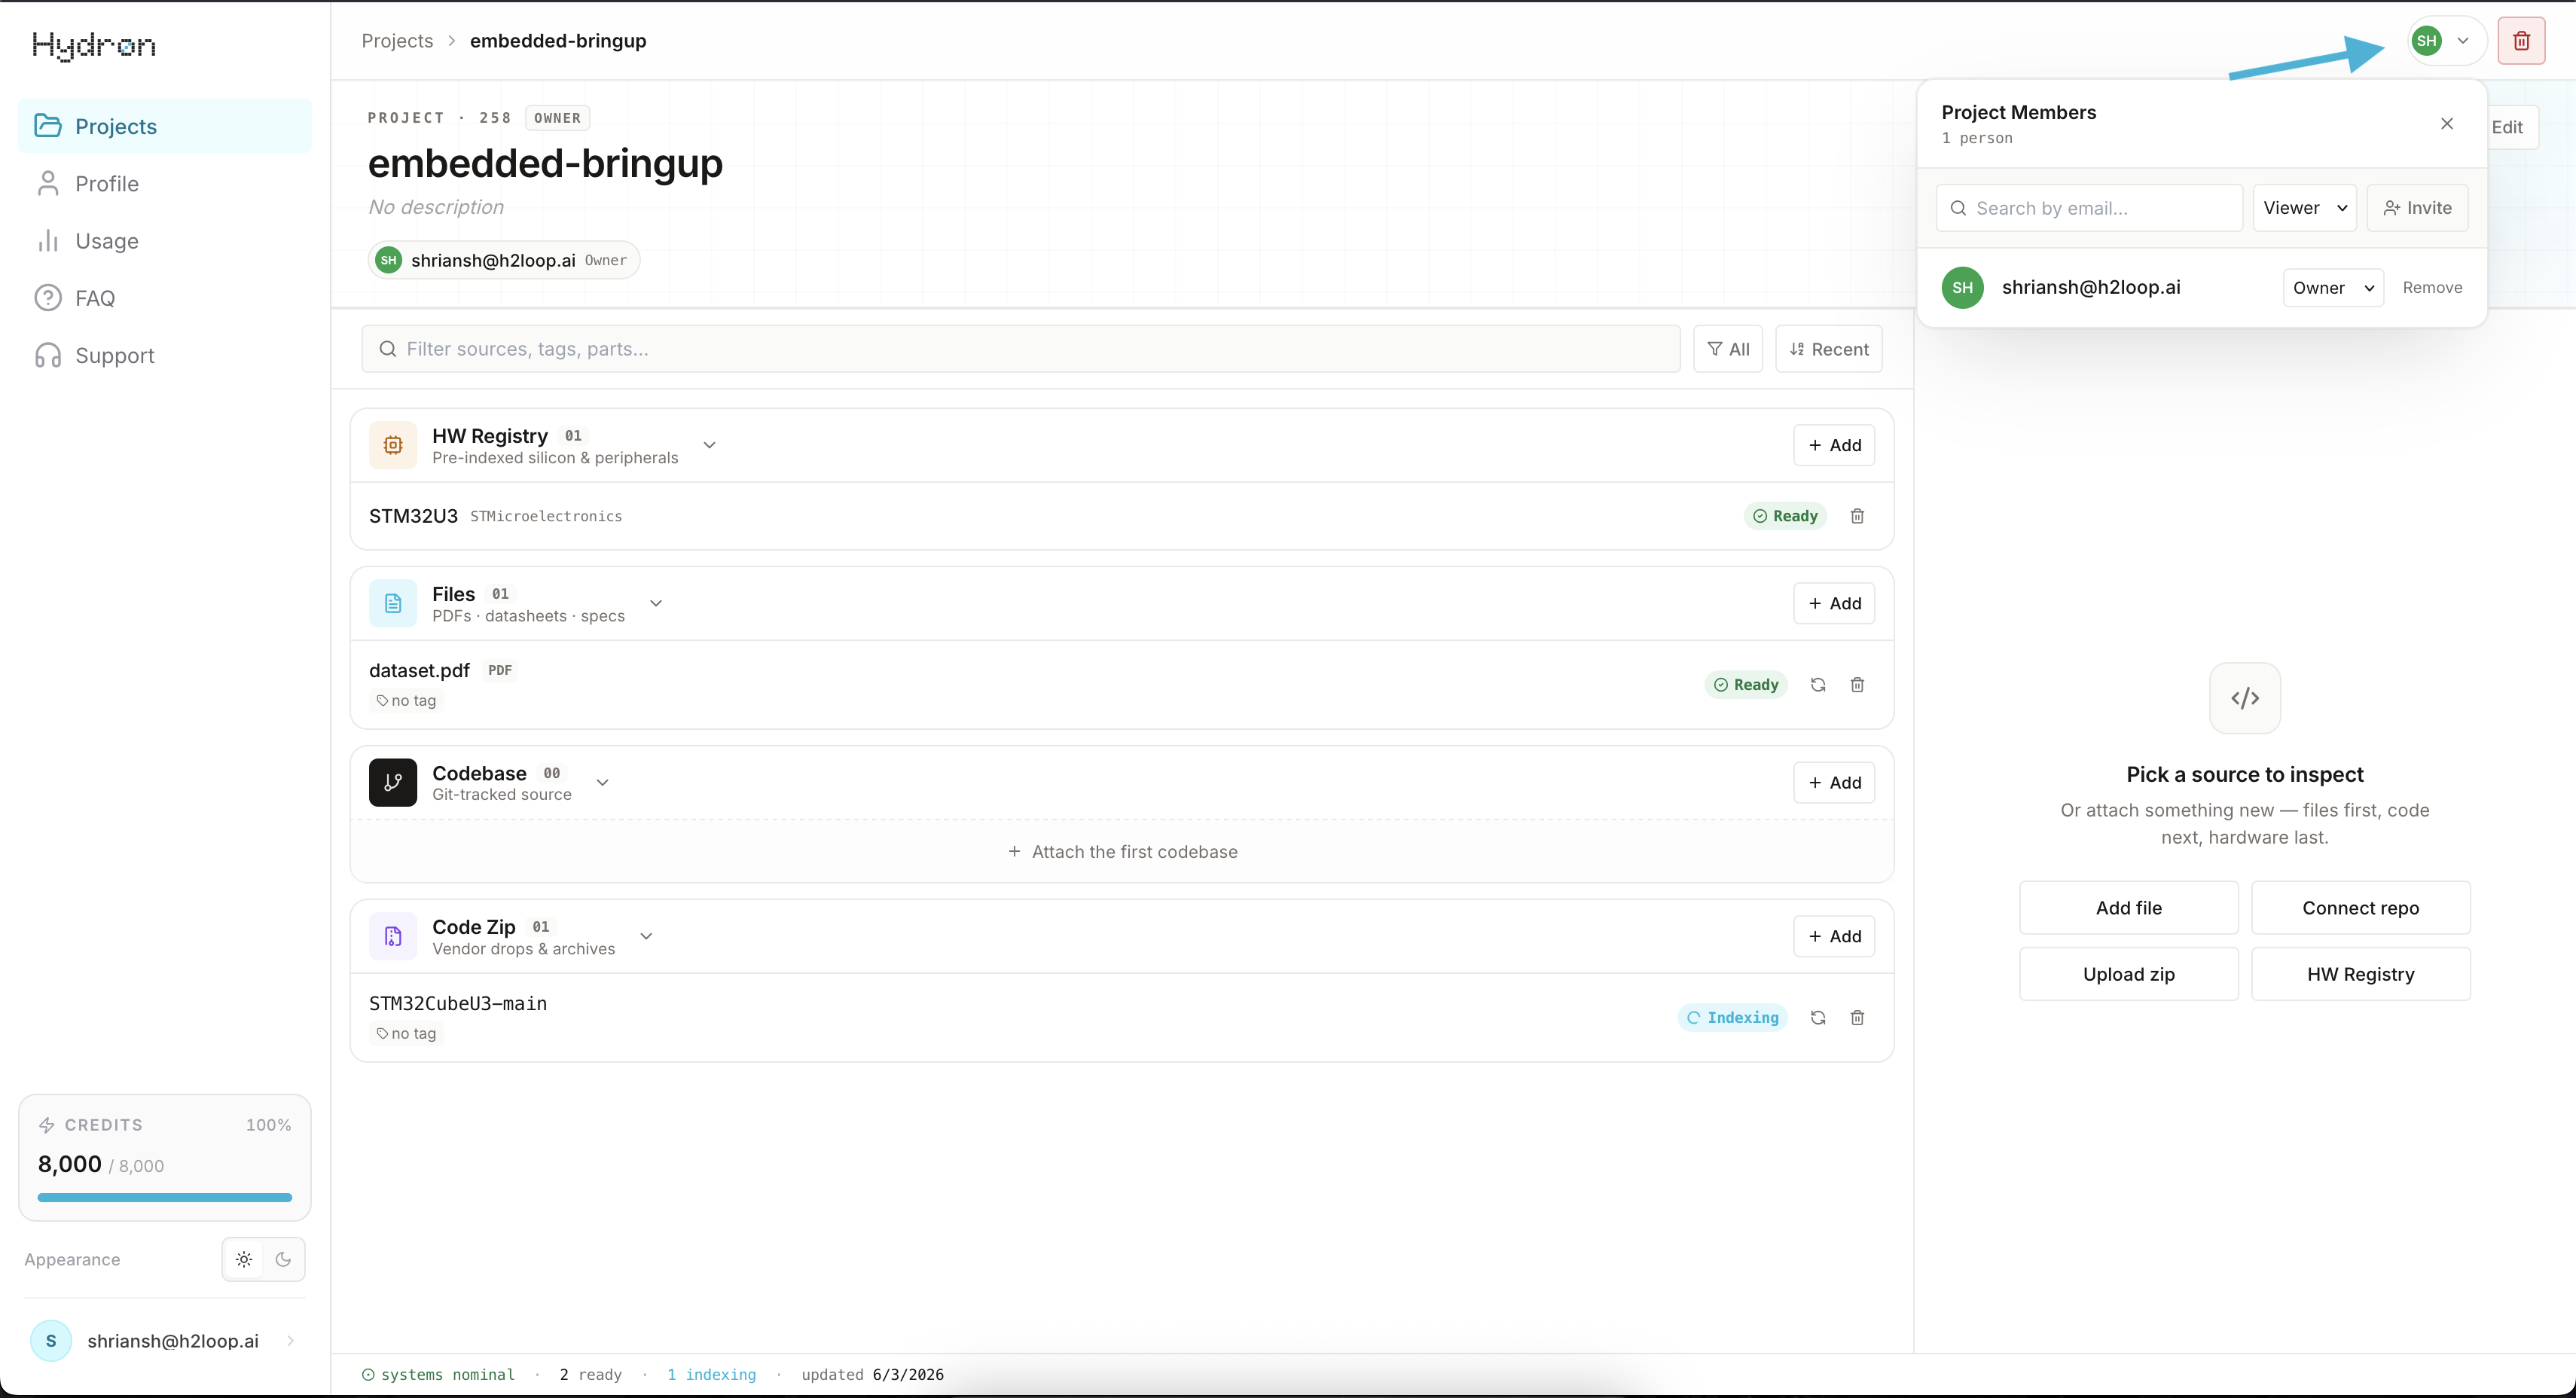Click the credits lightning bolt icon

(47, 1125)
